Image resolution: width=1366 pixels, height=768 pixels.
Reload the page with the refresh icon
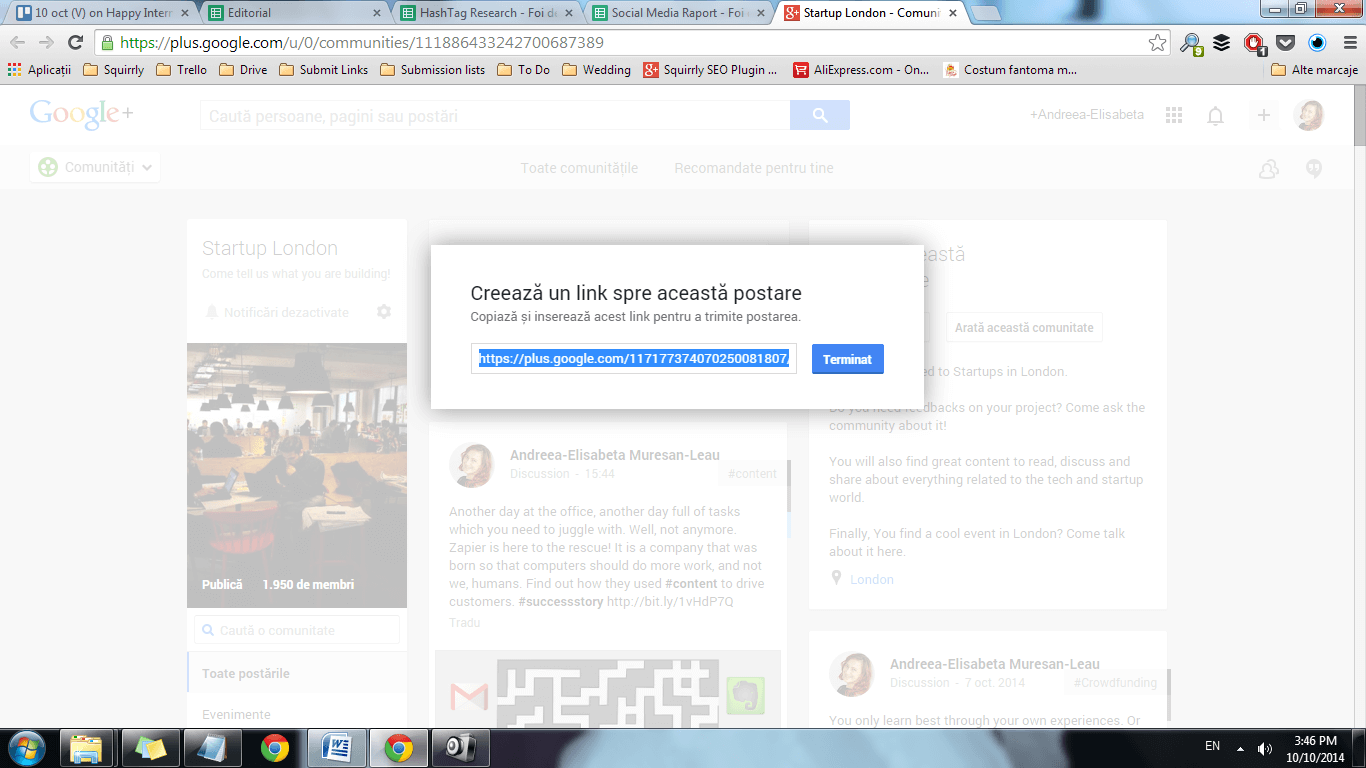coord(75,43)
